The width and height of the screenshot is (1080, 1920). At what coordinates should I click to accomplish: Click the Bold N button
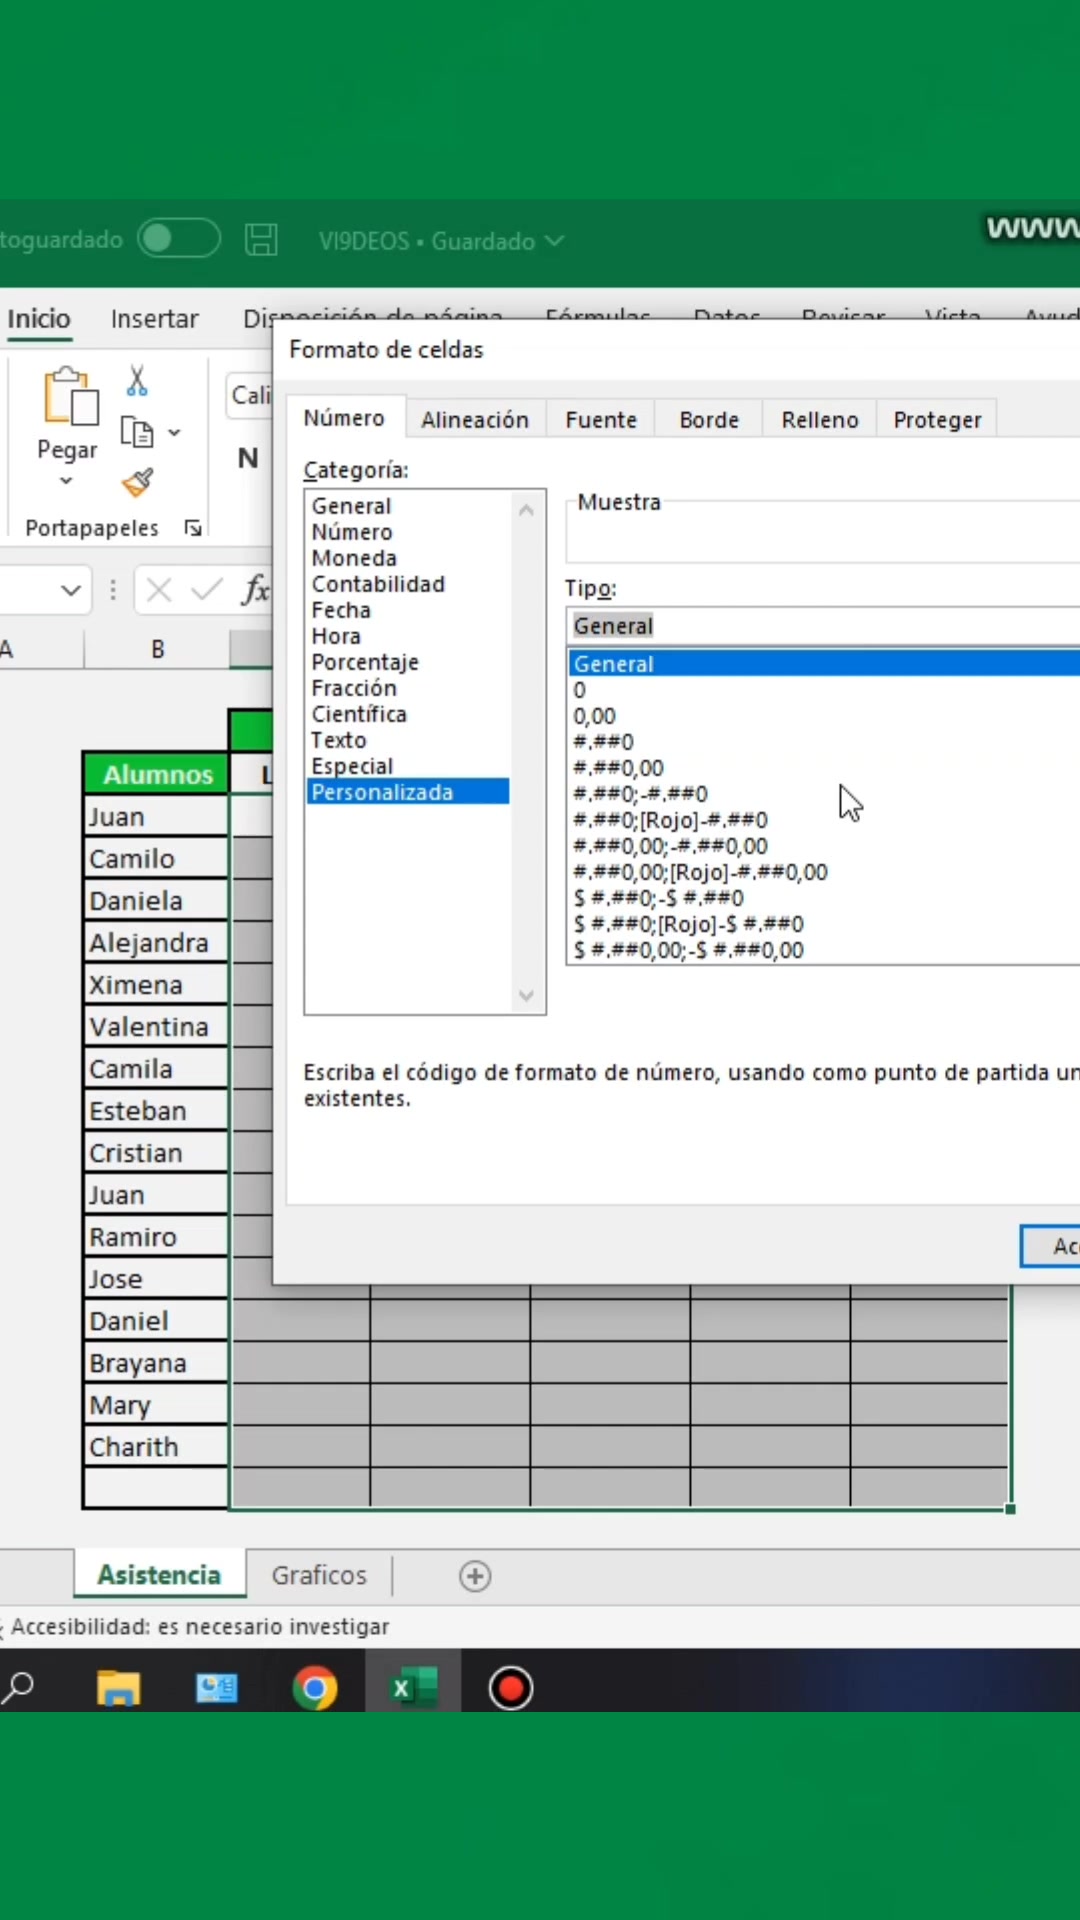click(248, 458)
